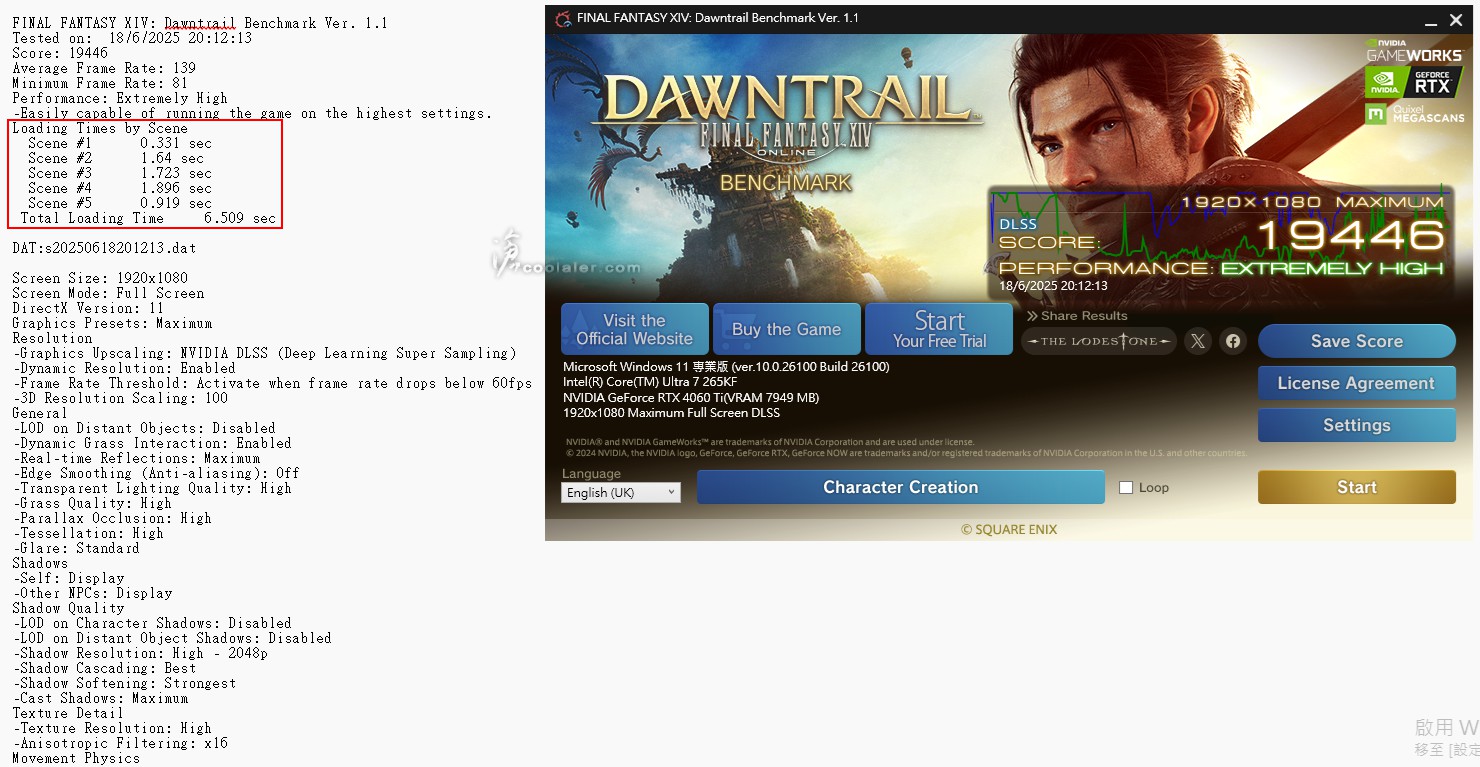Screen dimensions: 1480x767
Task: Click the benchmark window title text
Action: (x=717, y=18)
